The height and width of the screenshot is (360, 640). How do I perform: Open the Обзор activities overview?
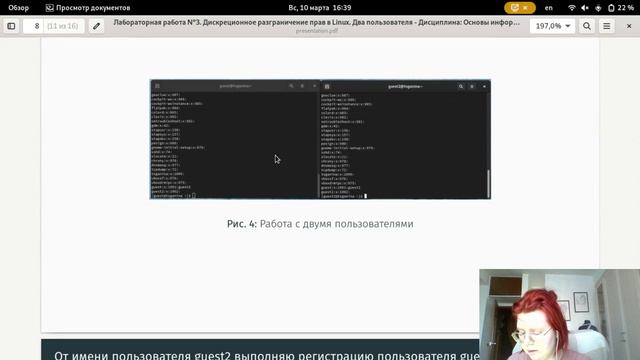click(18, 8)
